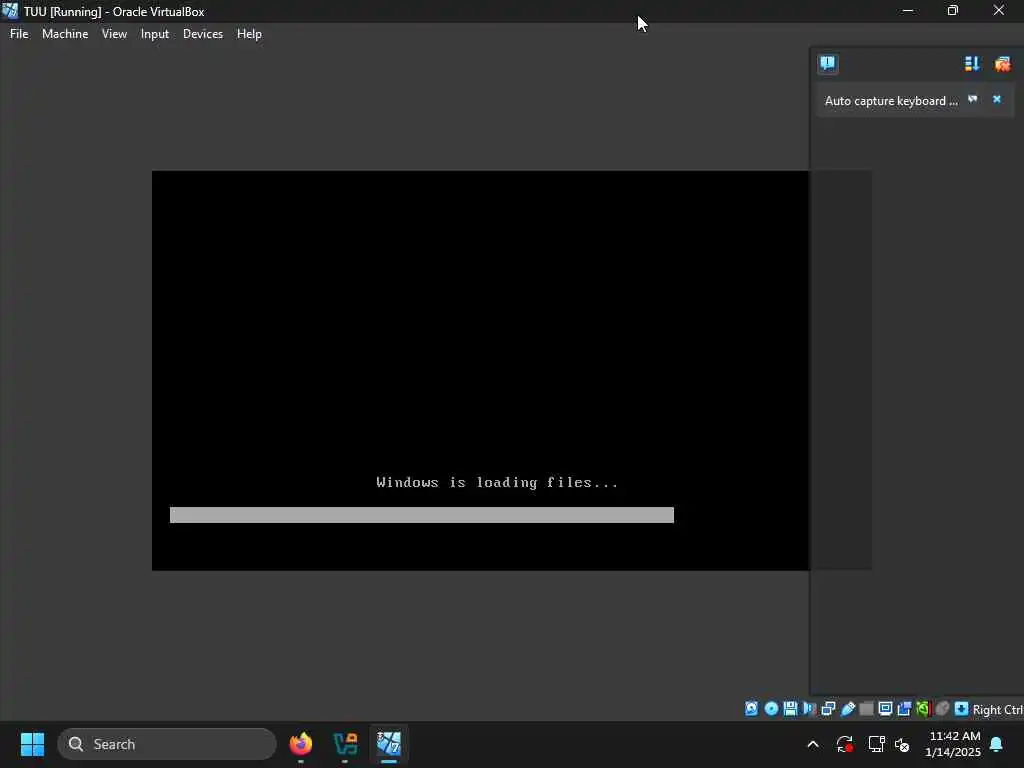Click the grey mouse integration status indicator
This screenshot has width=1024, height=768.
[942, 709]
